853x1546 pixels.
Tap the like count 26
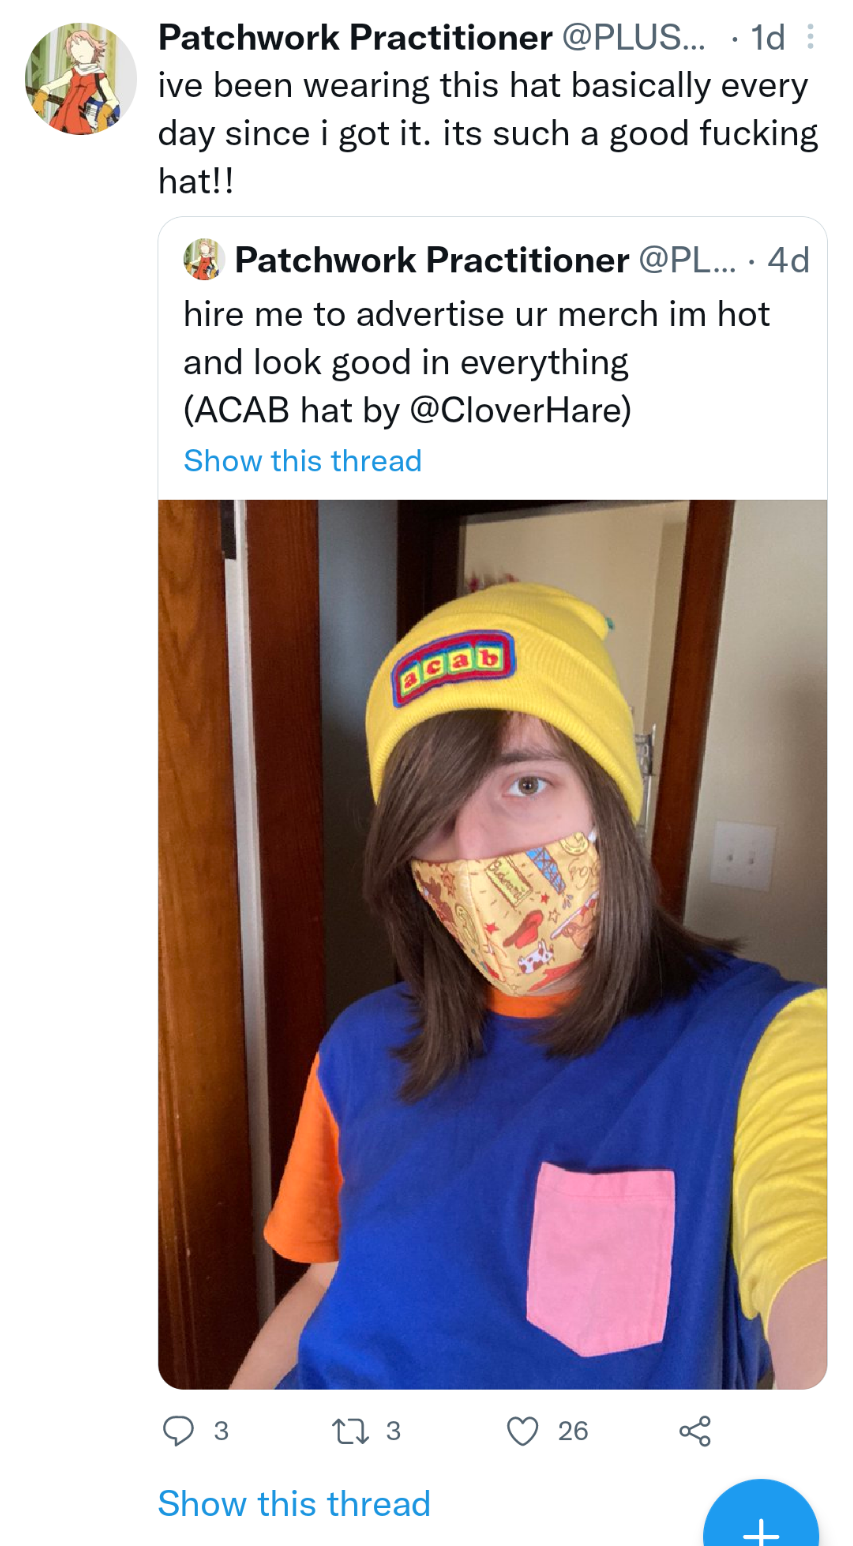[573, 1431]
